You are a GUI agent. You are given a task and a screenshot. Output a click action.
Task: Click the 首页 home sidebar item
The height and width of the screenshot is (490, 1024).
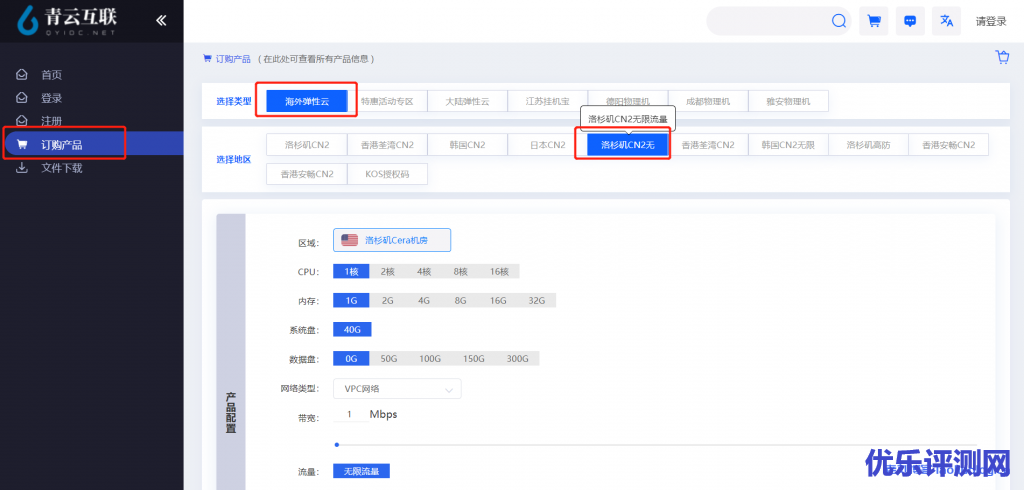(x=51, y=75)
